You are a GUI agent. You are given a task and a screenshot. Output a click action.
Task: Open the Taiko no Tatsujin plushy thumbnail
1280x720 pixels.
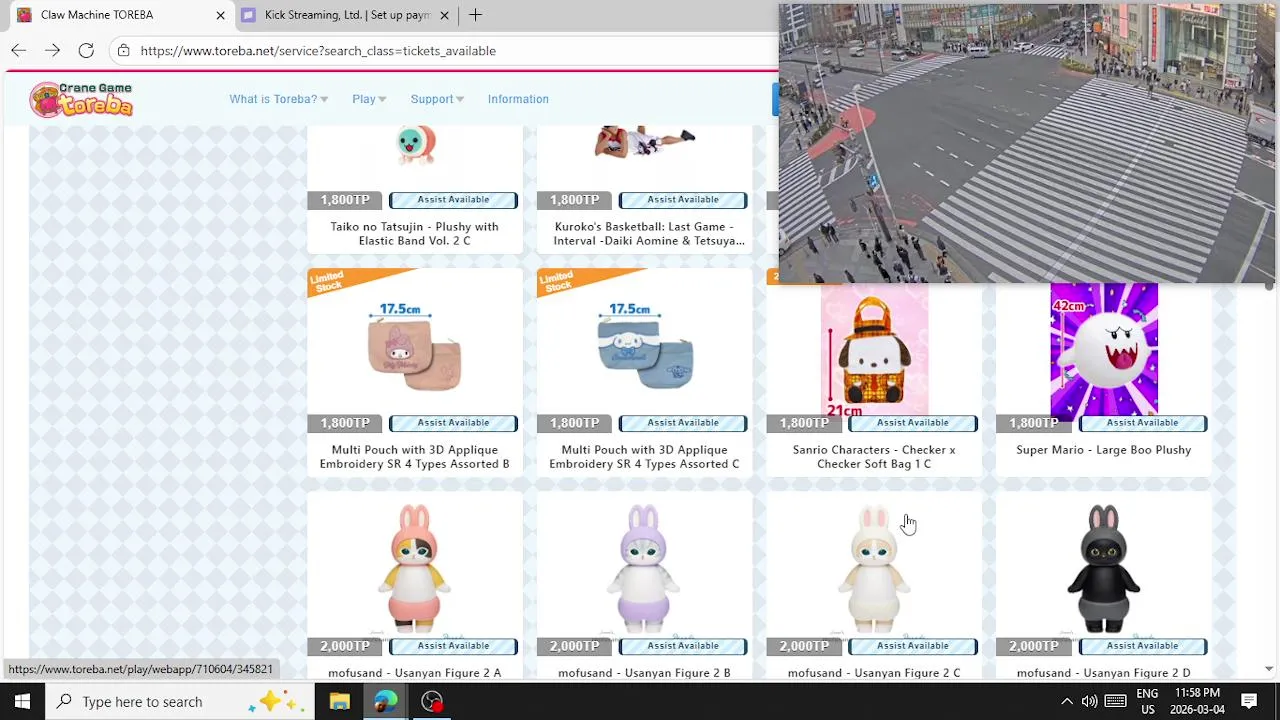(x=414, y=146)
